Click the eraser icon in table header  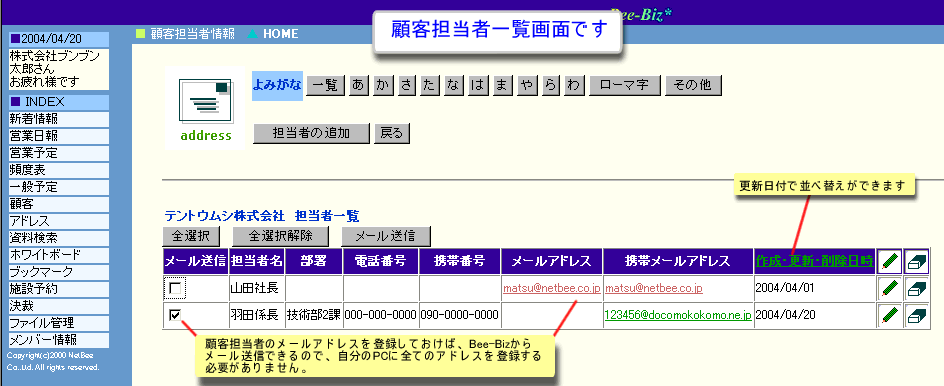tap(916, 261)
